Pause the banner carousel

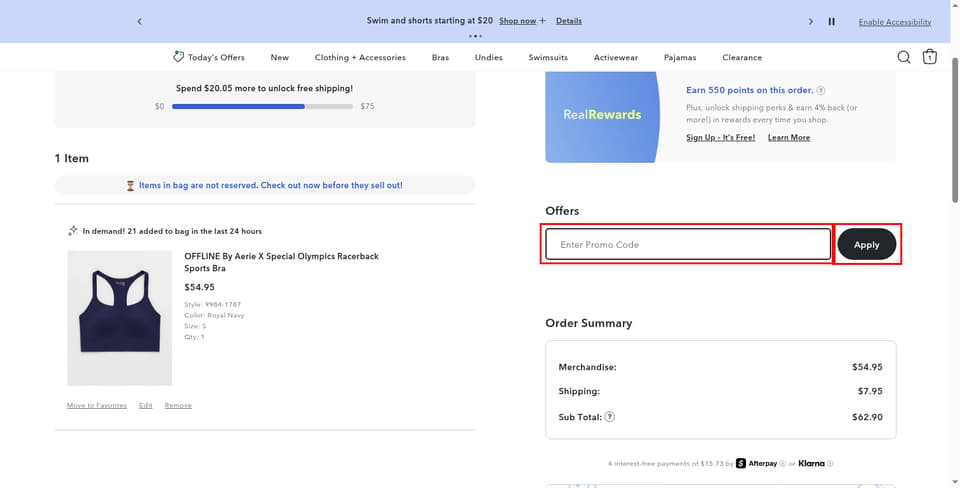coord(831,21)
